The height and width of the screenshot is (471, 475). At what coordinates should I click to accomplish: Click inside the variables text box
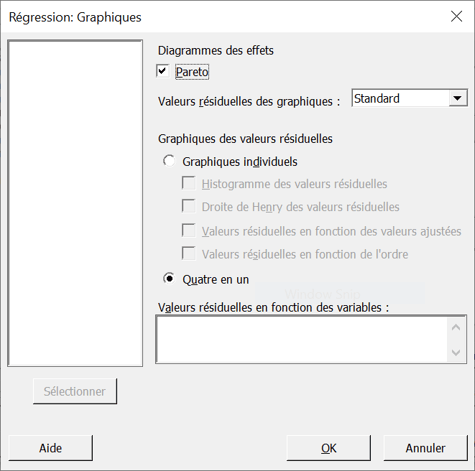coord(303,339)
